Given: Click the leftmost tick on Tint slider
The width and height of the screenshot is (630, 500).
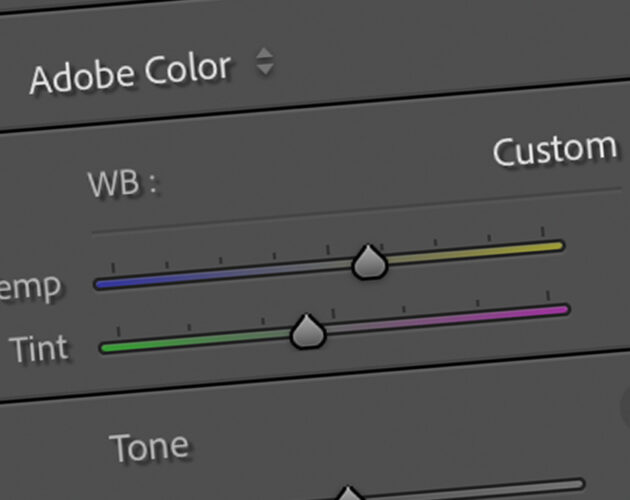Looking at the screenshot, I should pos(118,331).
